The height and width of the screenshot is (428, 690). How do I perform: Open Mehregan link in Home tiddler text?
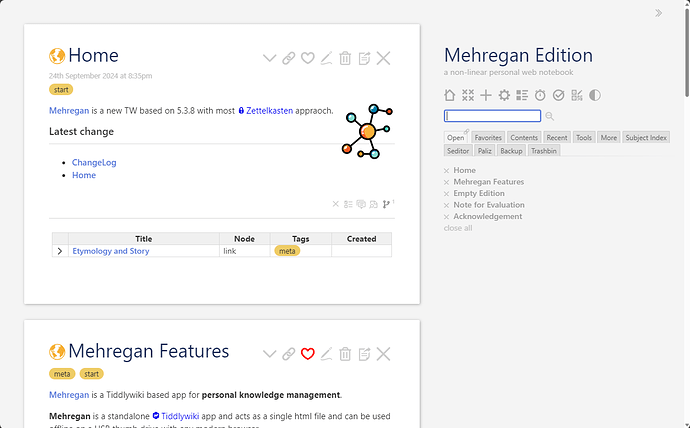point(69,111)
